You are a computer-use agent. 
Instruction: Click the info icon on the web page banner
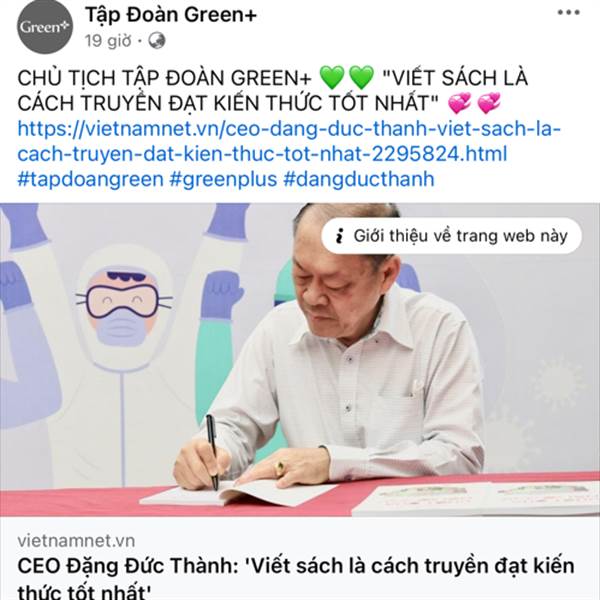(339, 236)
